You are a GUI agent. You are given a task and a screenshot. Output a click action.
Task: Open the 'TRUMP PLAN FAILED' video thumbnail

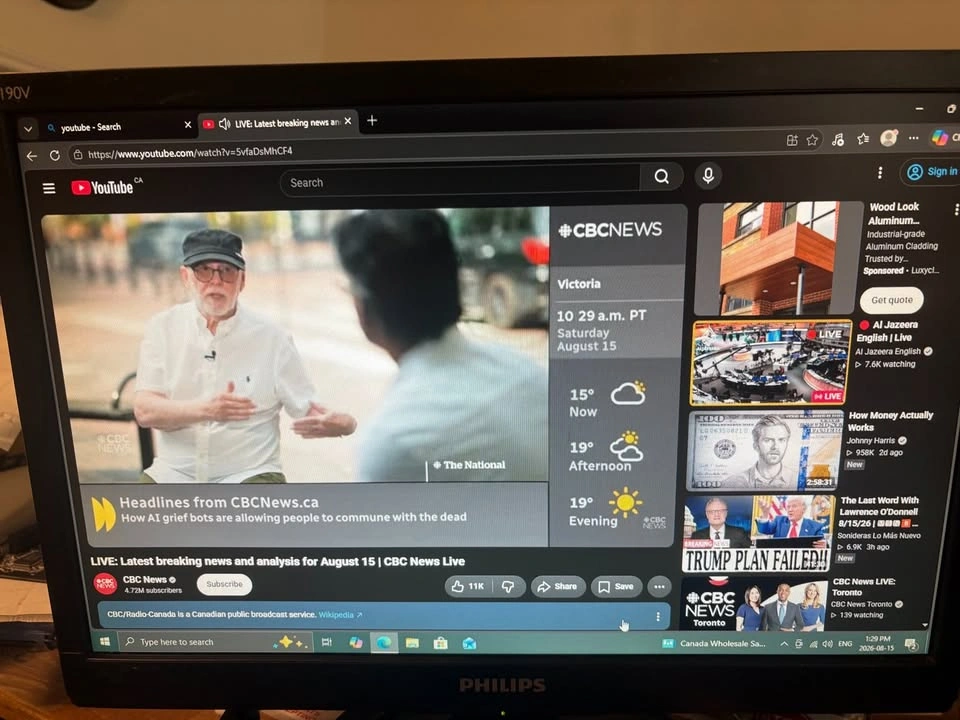759,534
